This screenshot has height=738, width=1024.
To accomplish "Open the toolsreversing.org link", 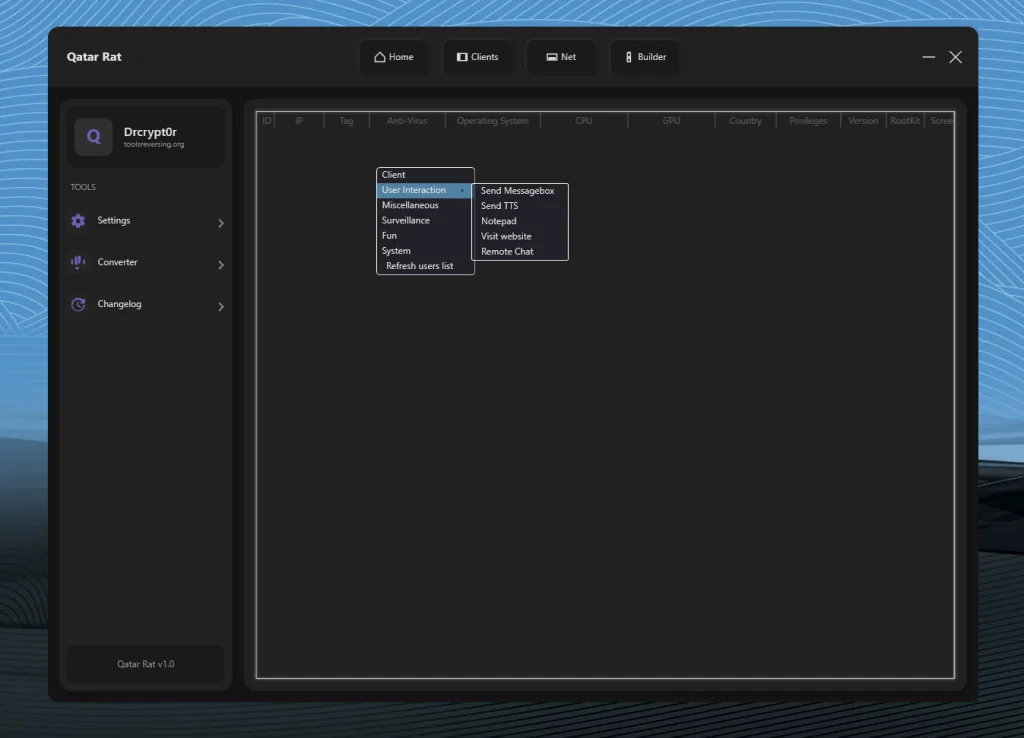I will (154, 145).
